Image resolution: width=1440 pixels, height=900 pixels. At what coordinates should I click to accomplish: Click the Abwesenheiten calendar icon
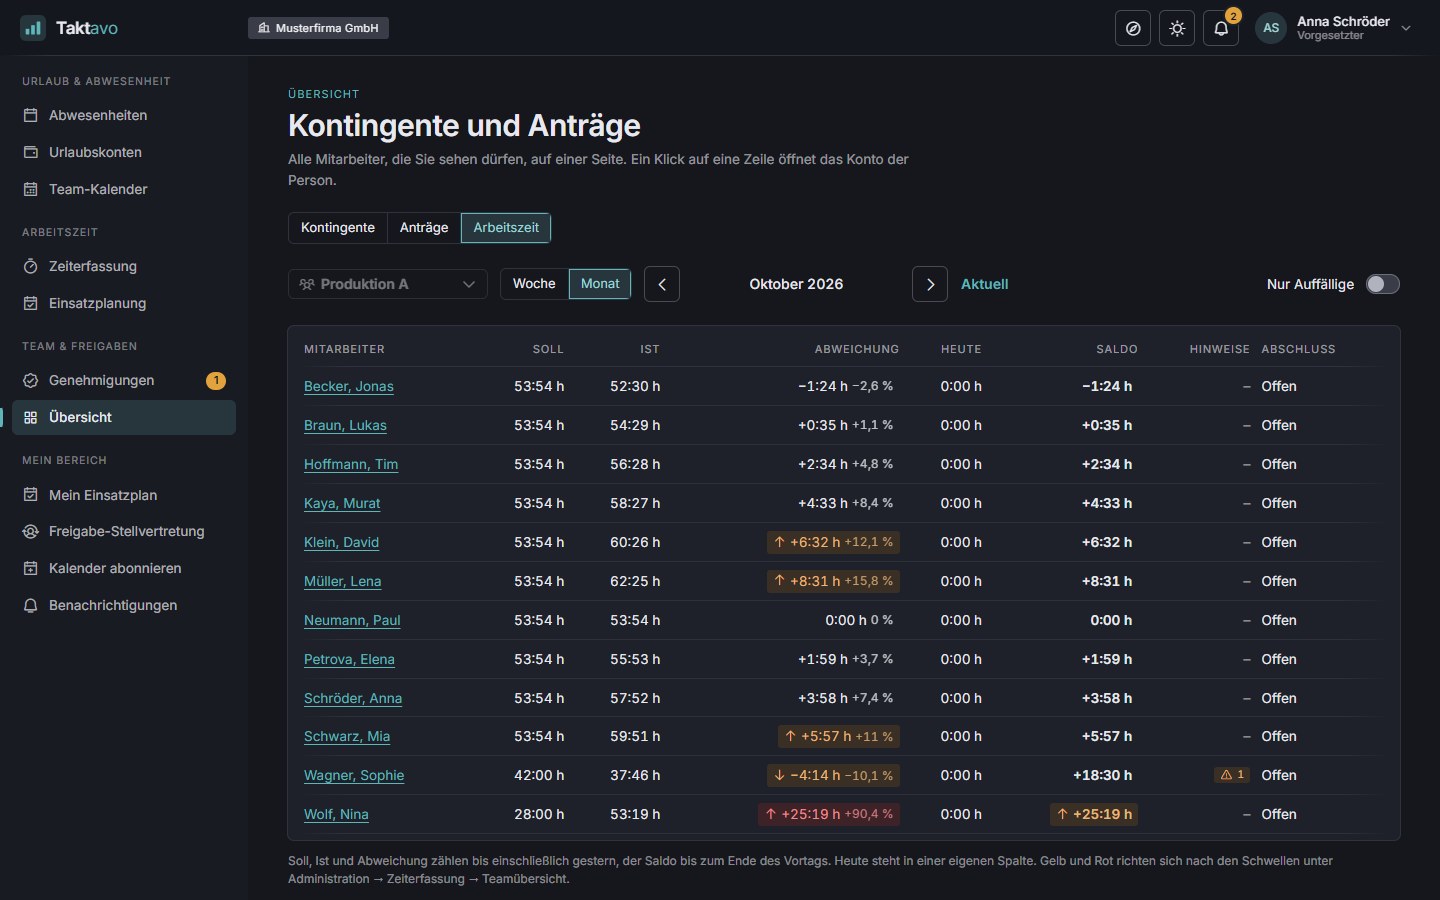(x=31, y=115)
